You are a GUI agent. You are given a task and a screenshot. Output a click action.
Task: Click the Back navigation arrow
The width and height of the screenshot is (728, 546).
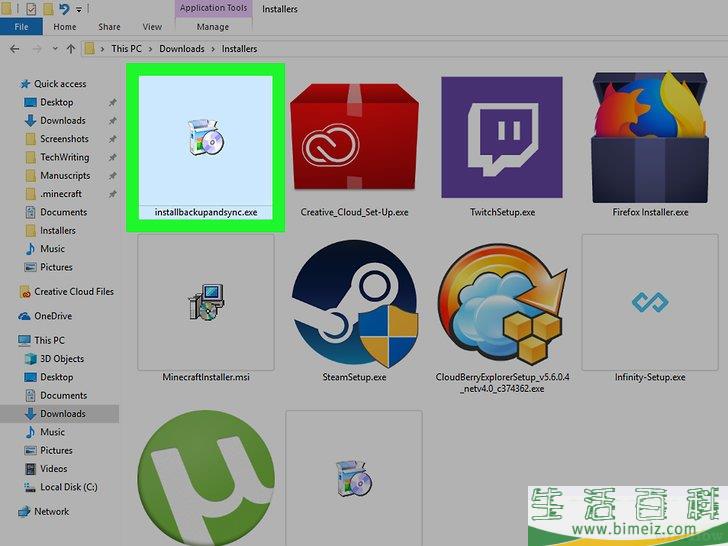[x=15, y=49]
